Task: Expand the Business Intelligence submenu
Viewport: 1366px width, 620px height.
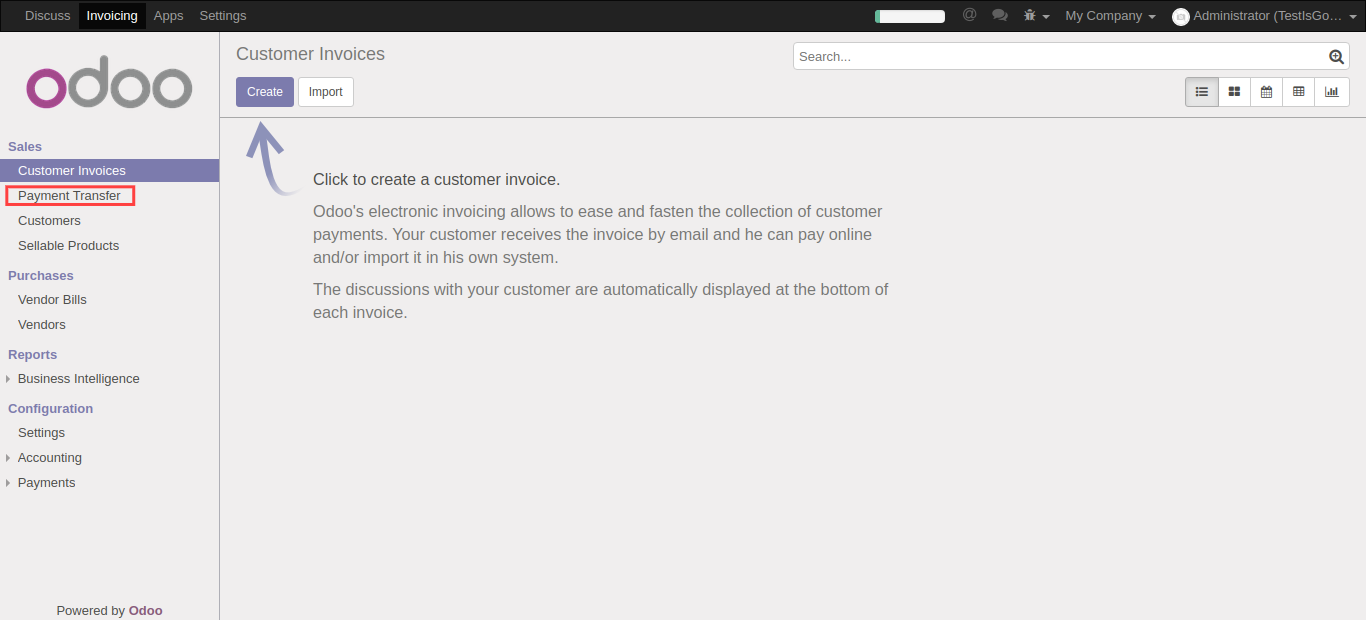Action: [x=78, y=379]
